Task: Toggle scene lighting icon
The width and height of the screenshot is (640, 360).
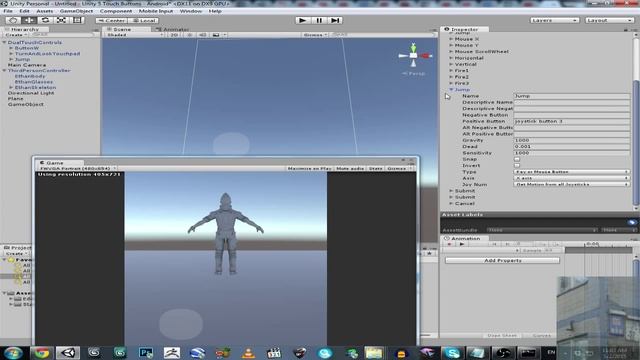Action: point(189,35)
